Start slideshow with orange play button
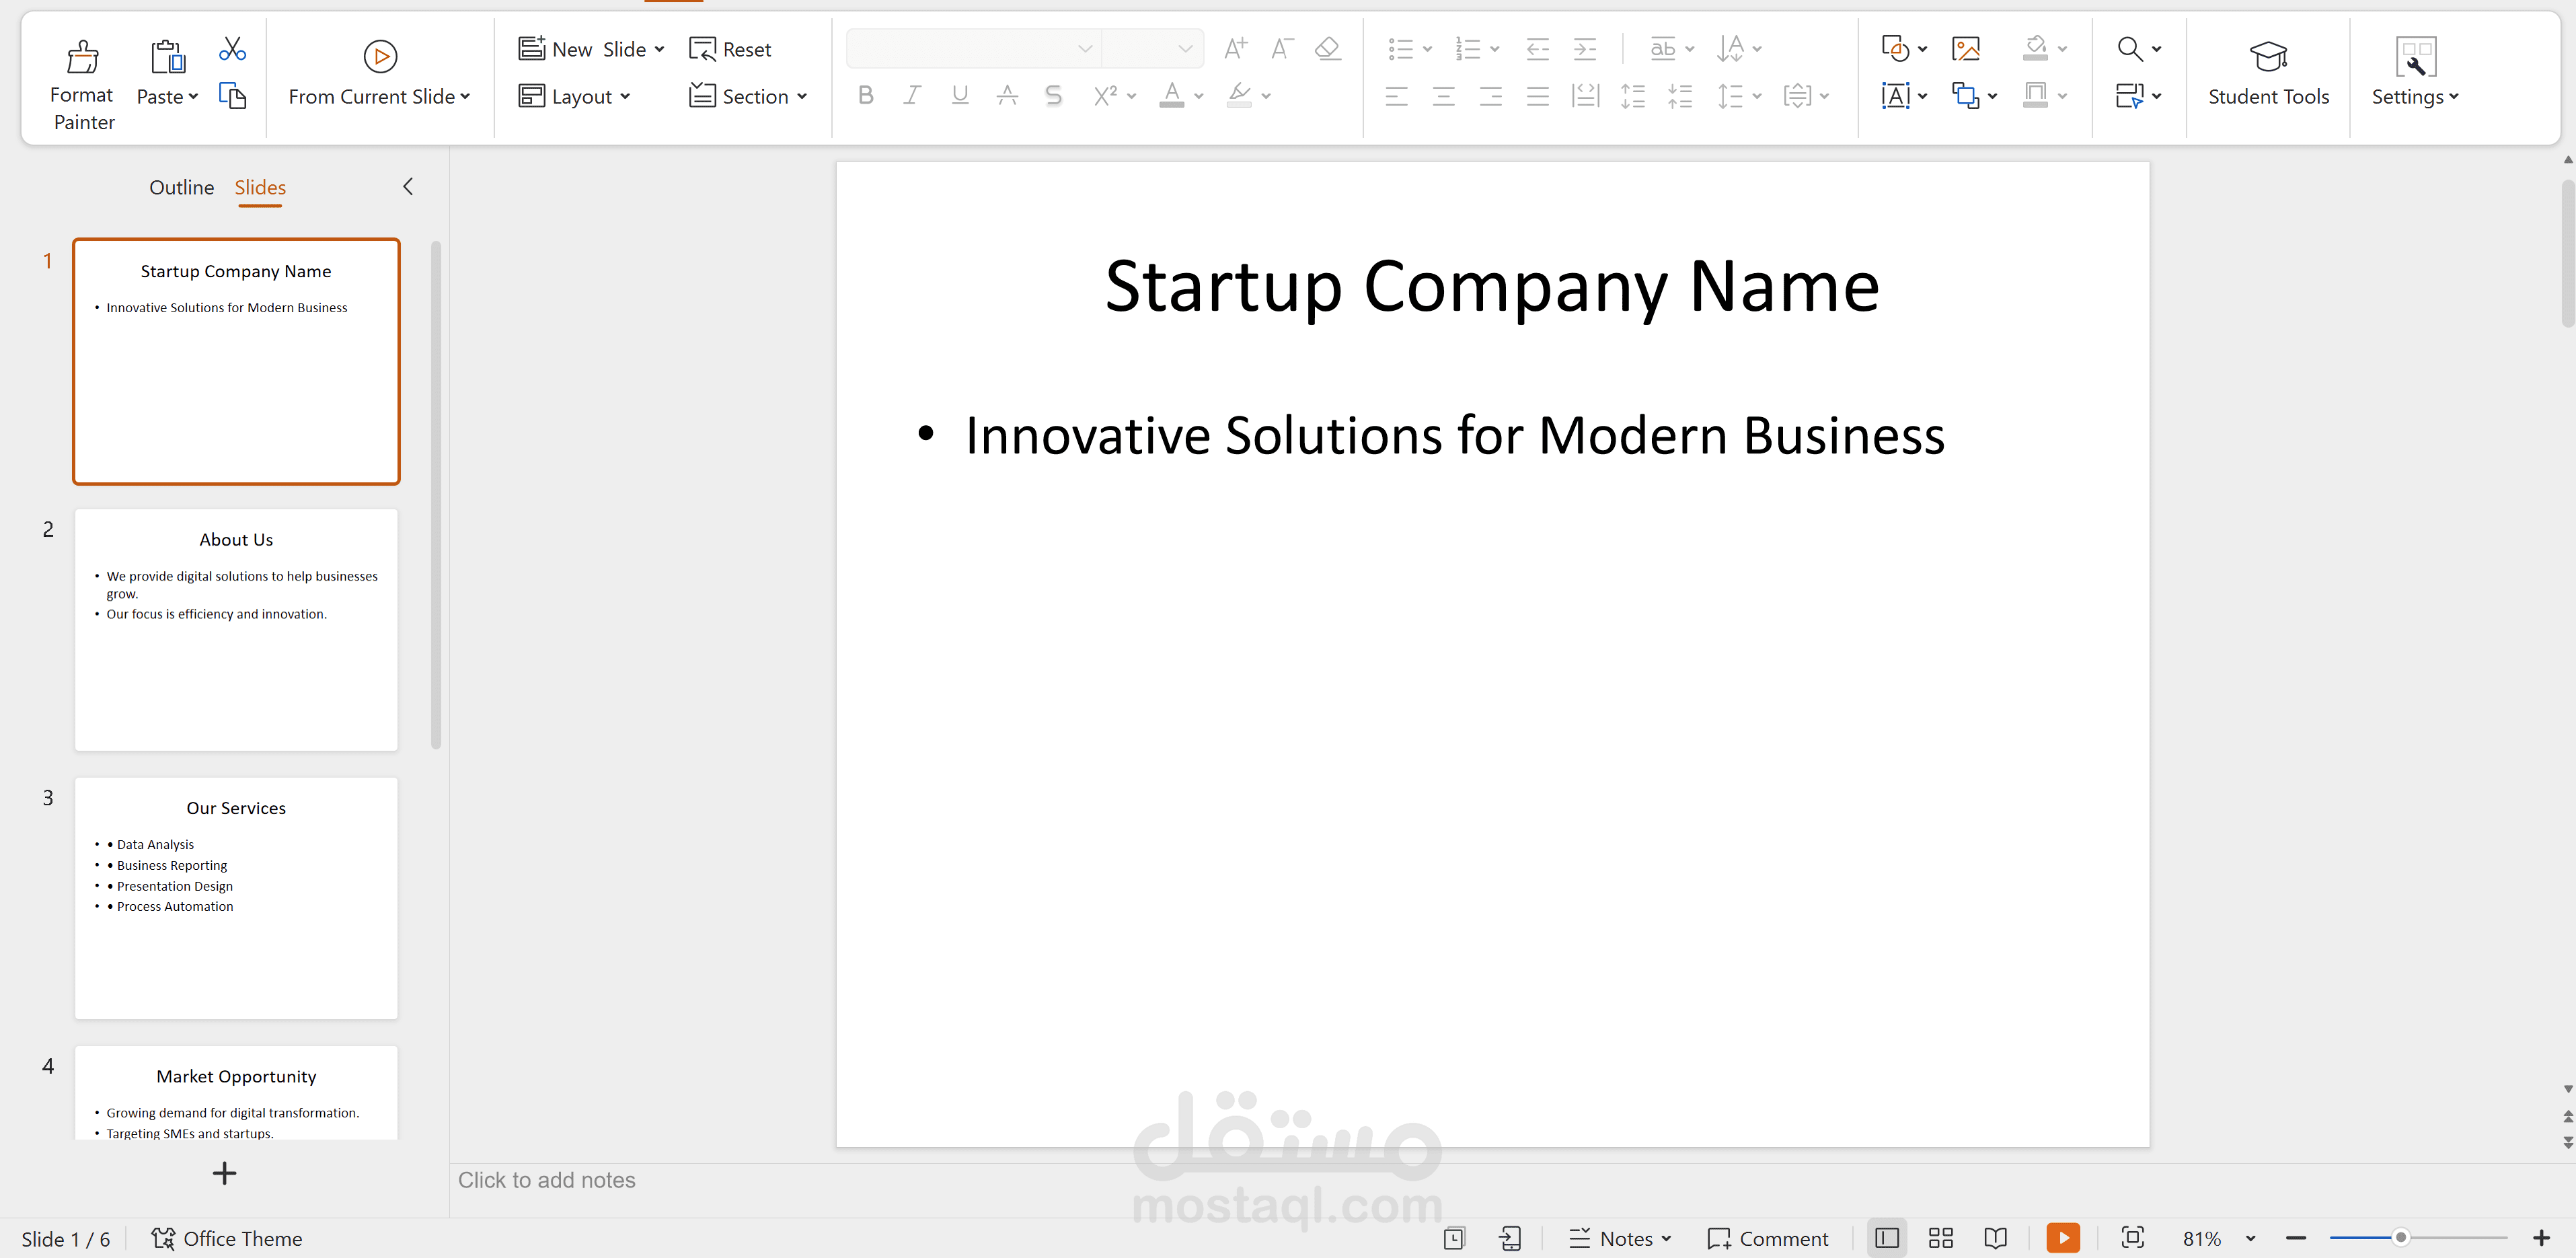 2063,1238
